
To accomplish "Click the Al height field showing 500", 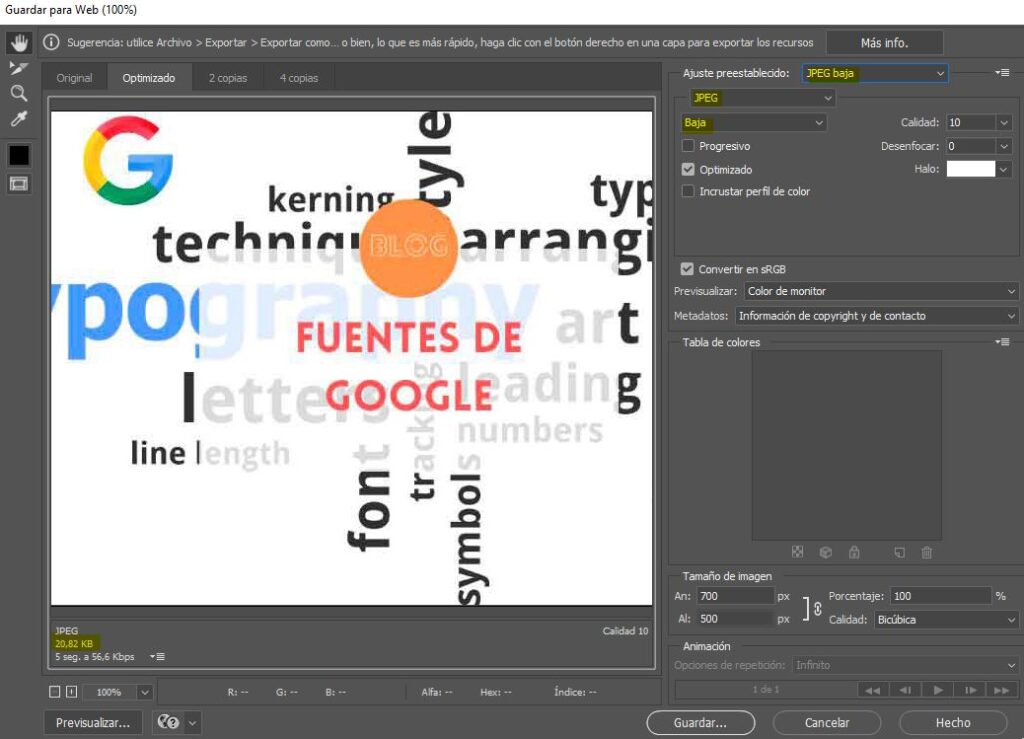I will coord(735,619).
